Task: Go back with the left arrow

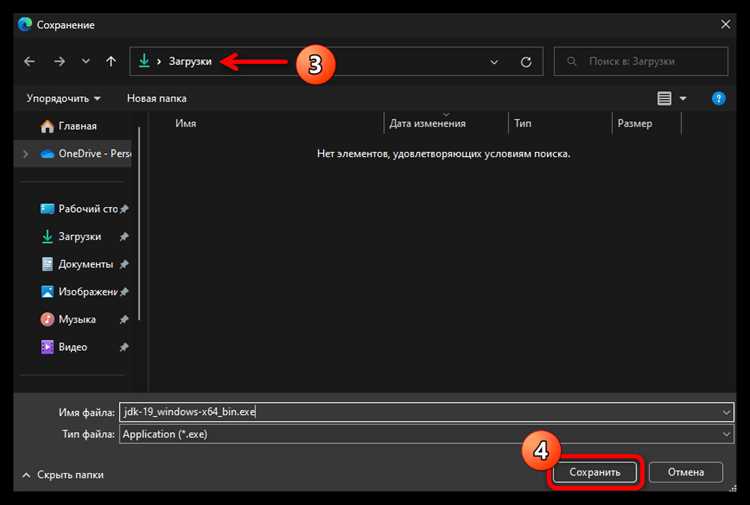Action: pyautogui.click(x=30, y=61)
